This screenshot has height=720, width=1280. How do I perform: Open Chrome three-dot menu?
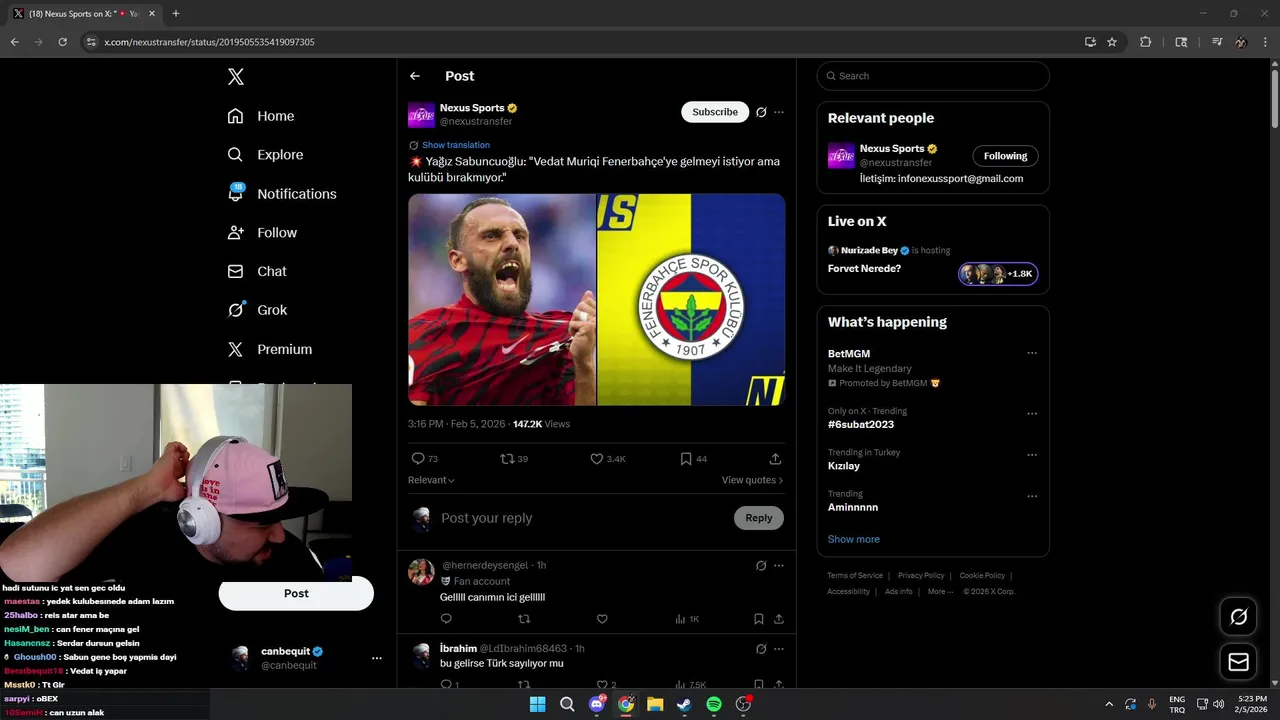[x=1265, y=42]
